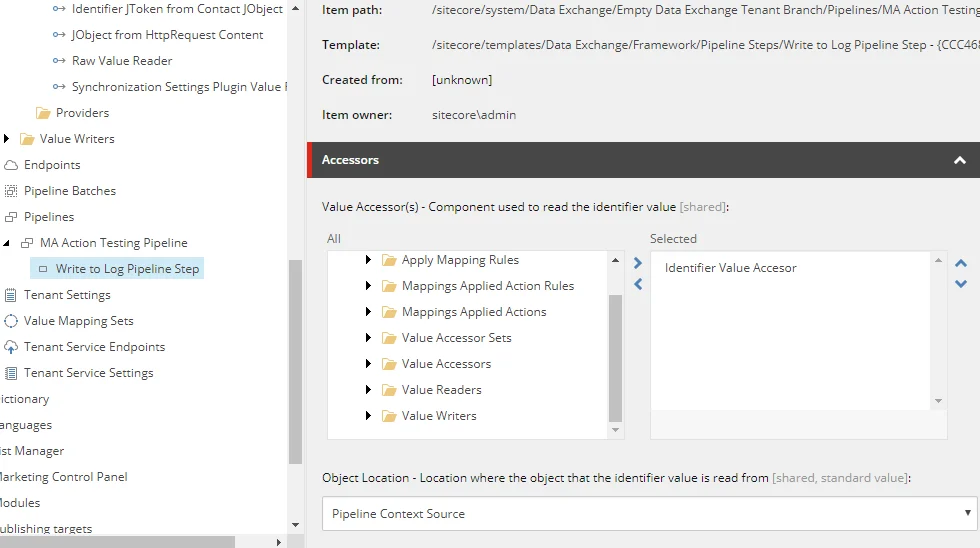980x548 pixels.
Task: Click the Synchronization Settings Plugin Value icon
Action: coord(59,87)
